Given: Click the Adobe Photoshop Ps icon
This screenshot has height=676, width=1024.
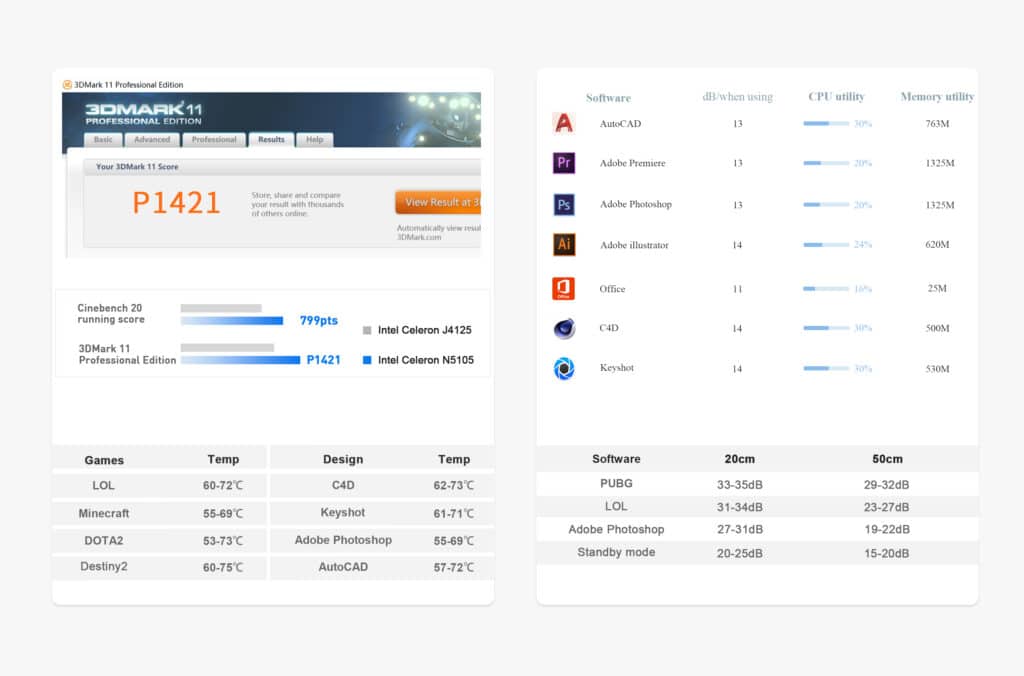Looking at the screenshot, I should tap(564, 204).
